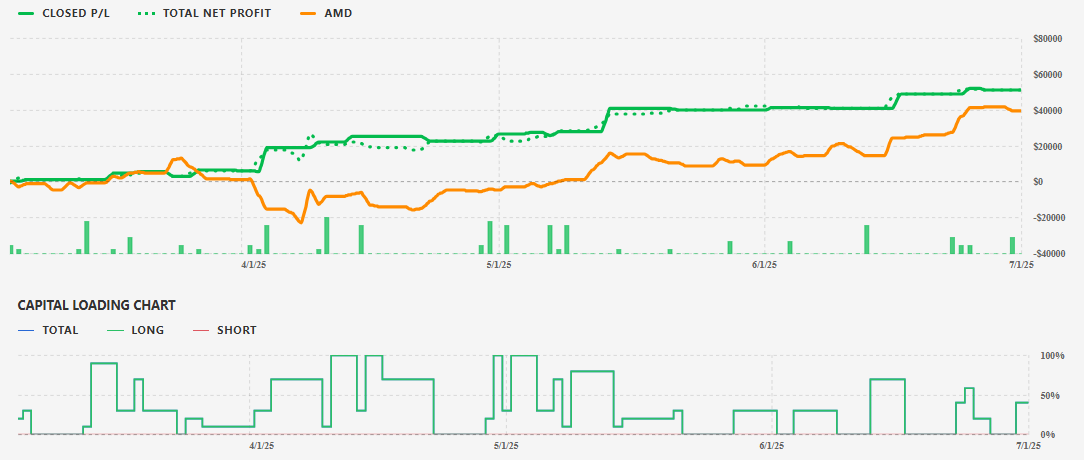Click the 7/1/25 date on capital loading chart
This screenshot has height=460, width=1084.
pyautogui.click(x=1028, y=447)
